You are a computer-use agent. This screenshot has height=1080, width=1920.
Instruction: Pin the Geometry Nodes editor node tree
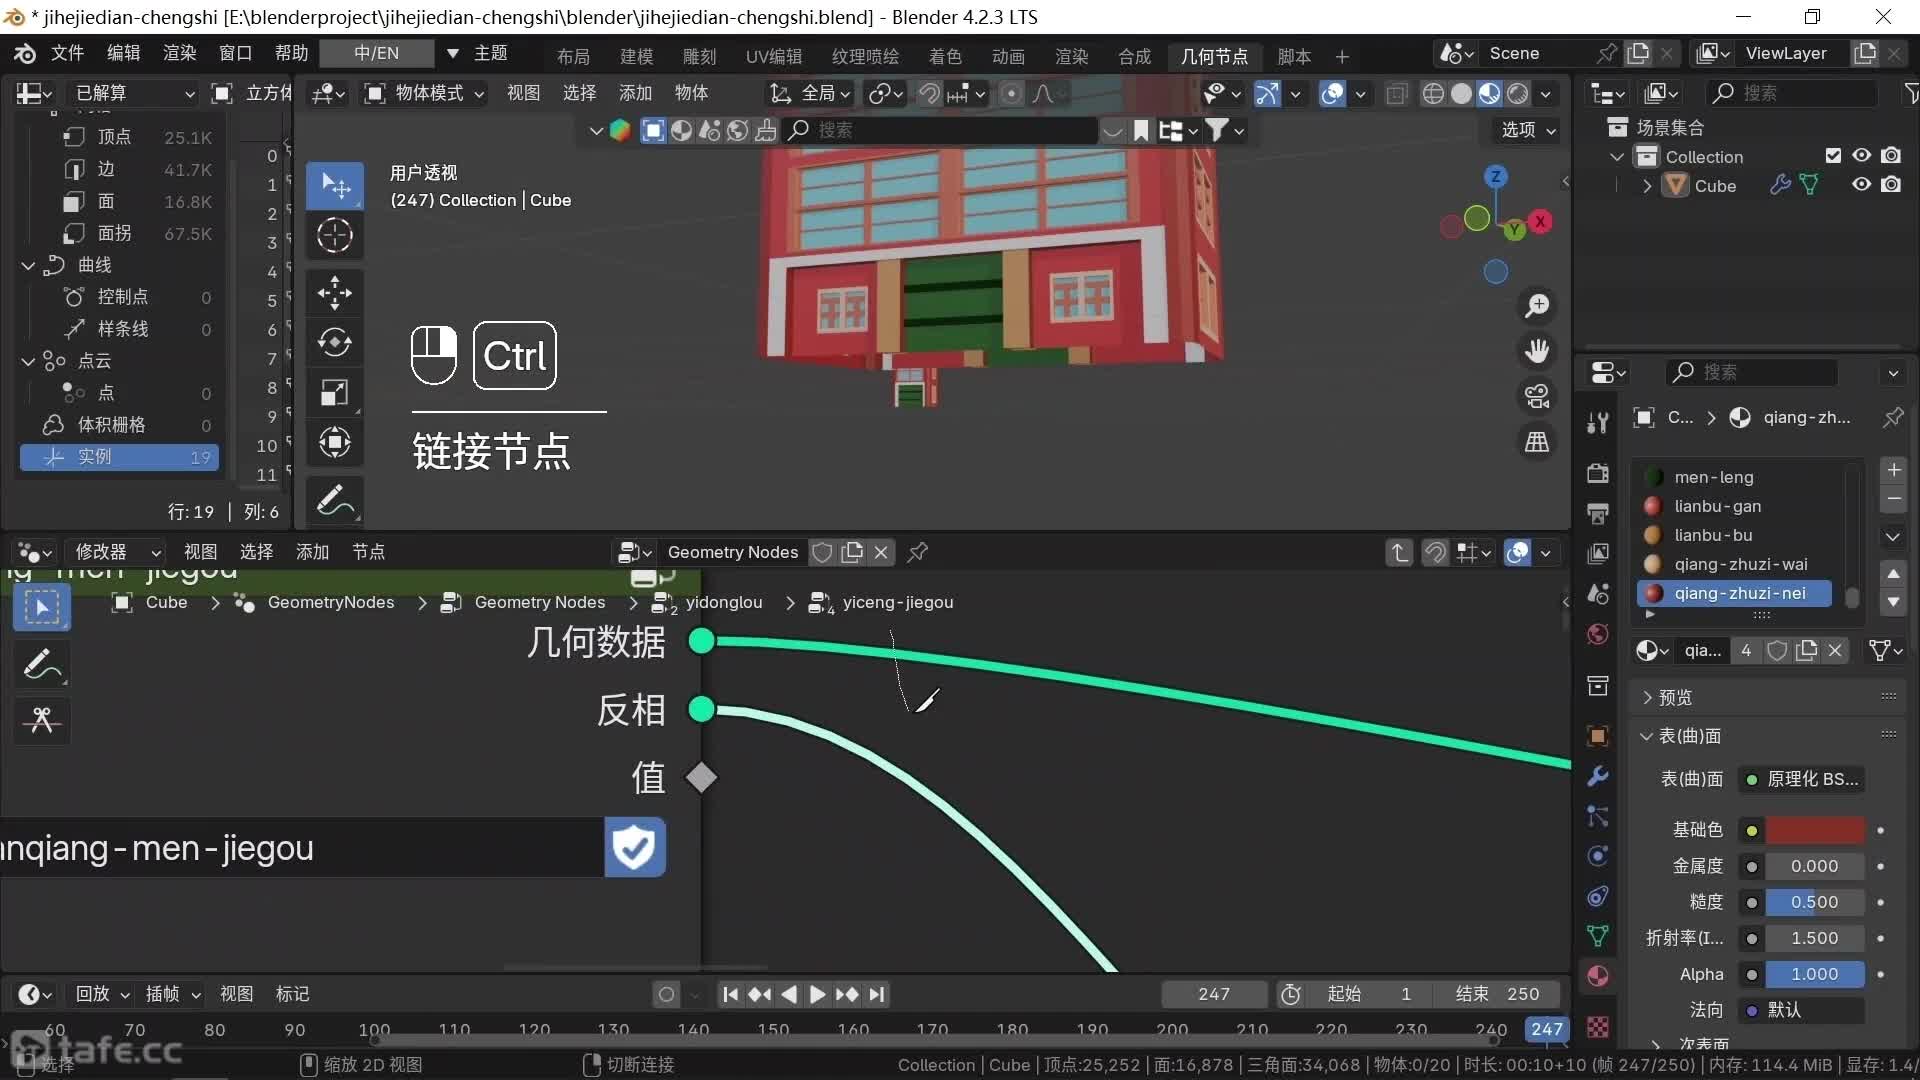917,552
